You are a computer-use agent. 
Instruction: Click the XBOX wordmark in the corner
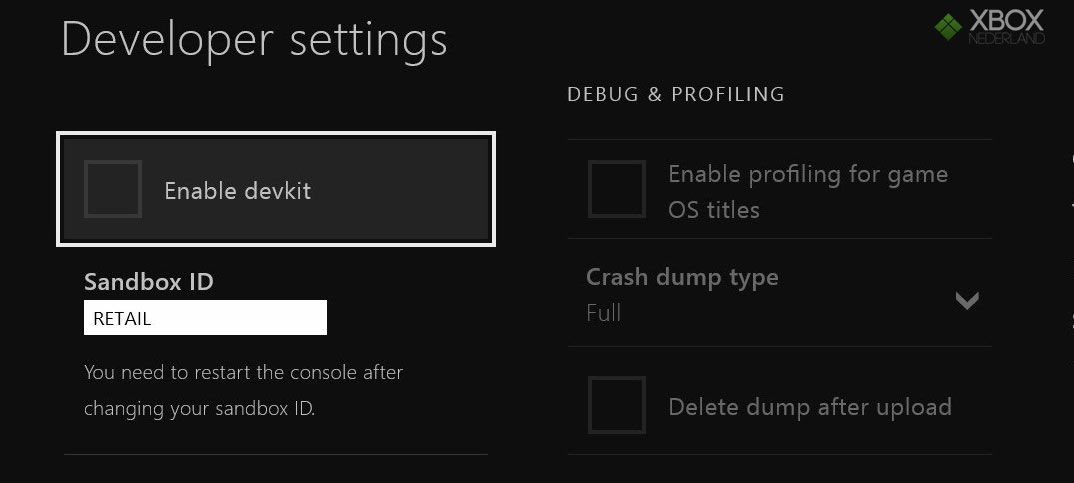[x=1006, y=20]
